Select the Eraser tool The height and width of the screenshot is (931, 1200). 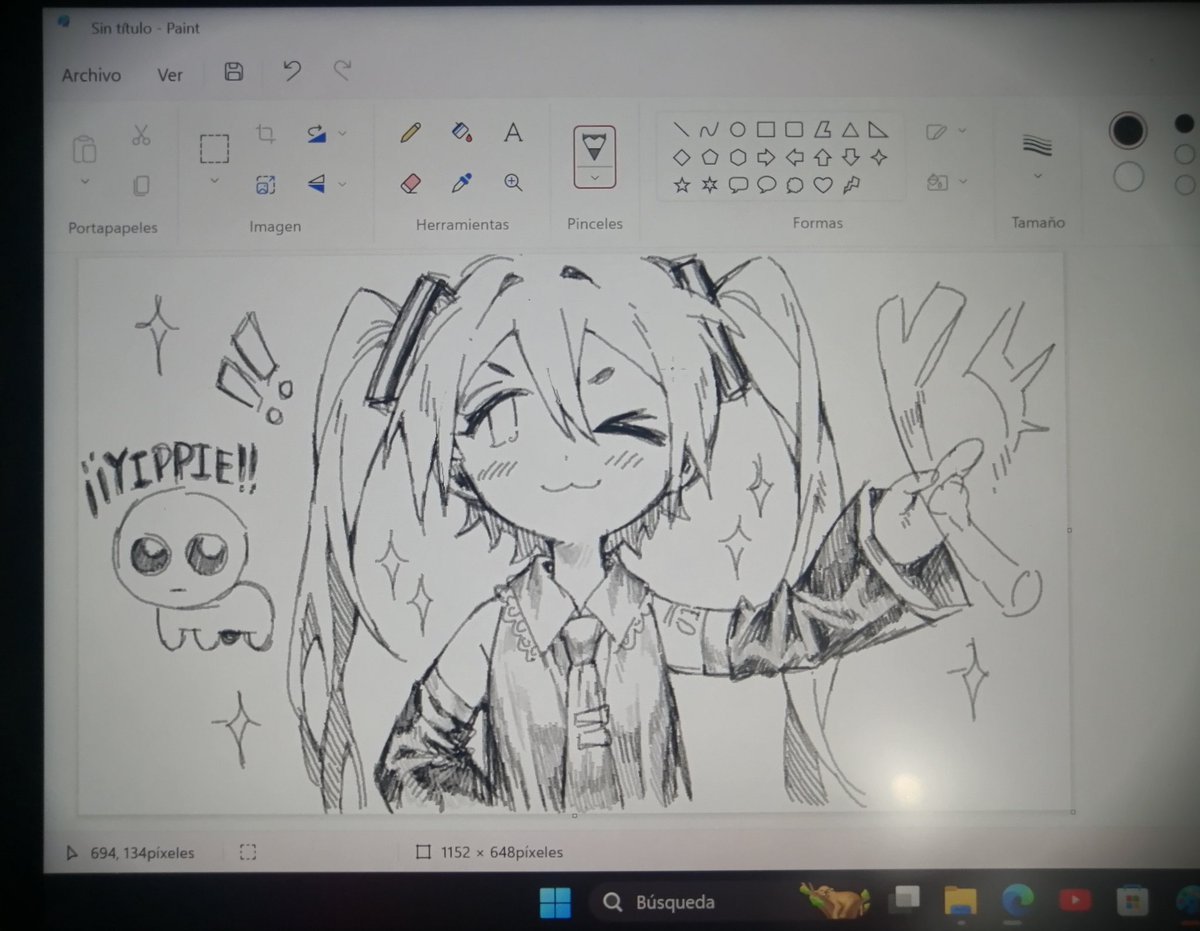tap(411, 183)
